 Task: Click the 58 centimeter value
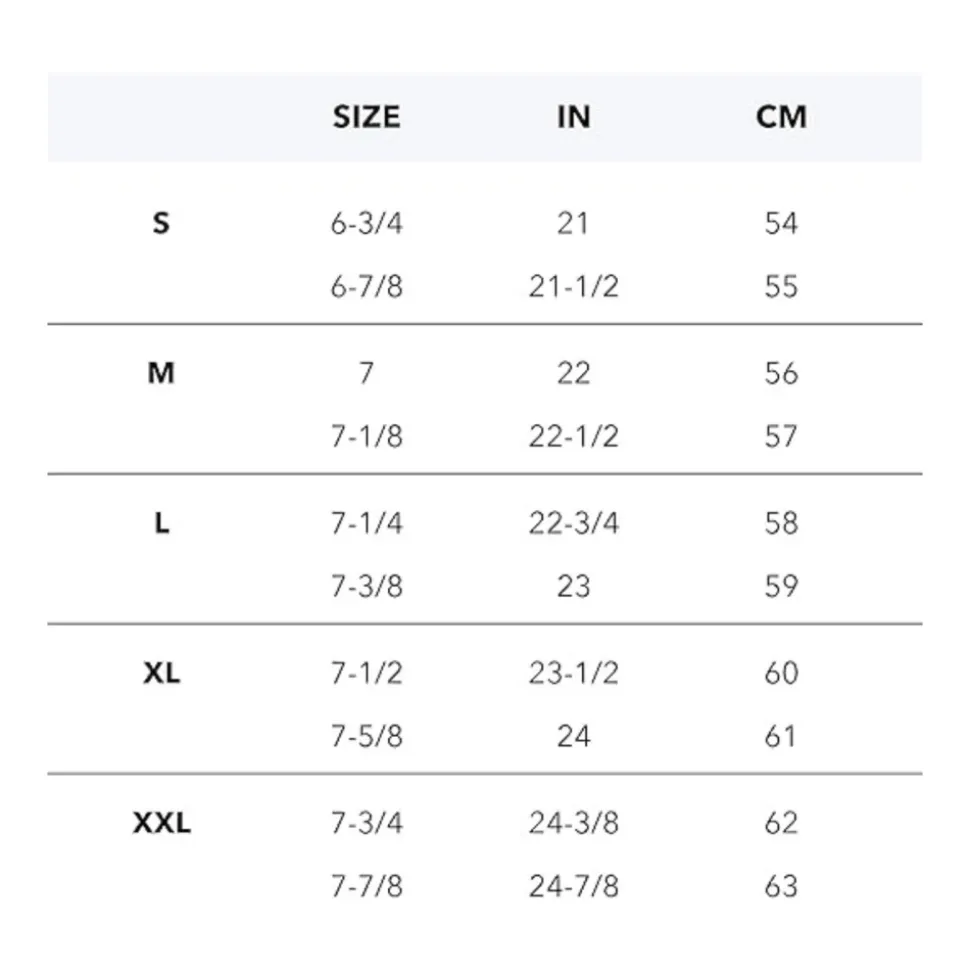[781, 523]
